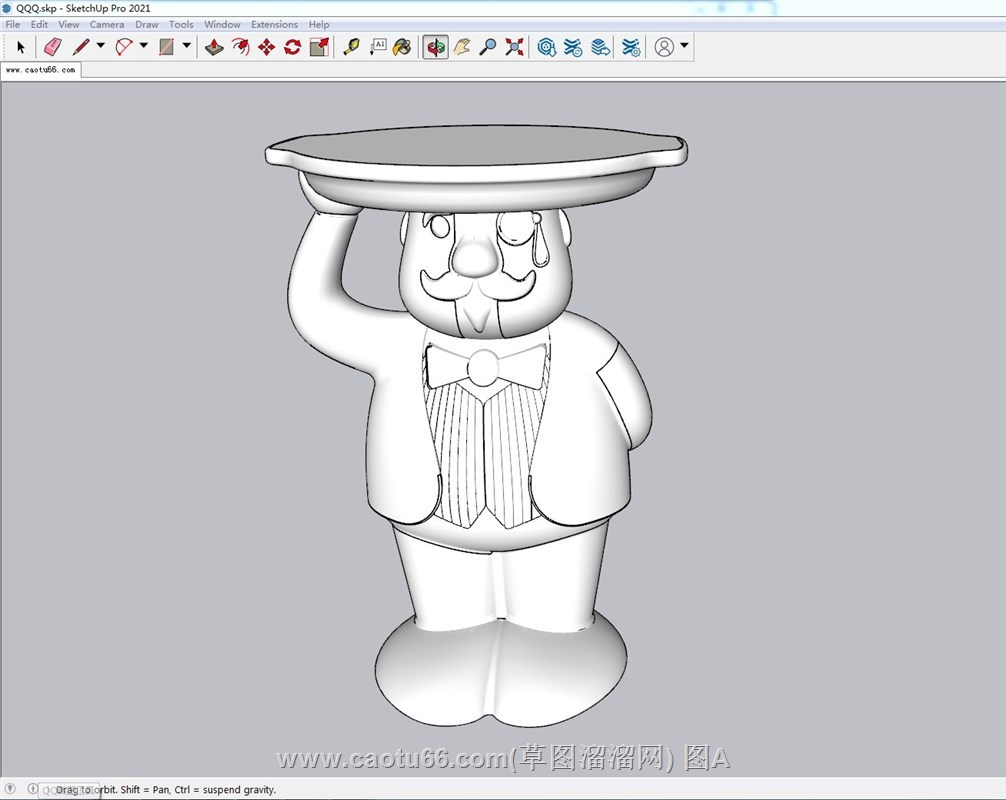
Task: Open the Camera menu
Action: point(107,24)
